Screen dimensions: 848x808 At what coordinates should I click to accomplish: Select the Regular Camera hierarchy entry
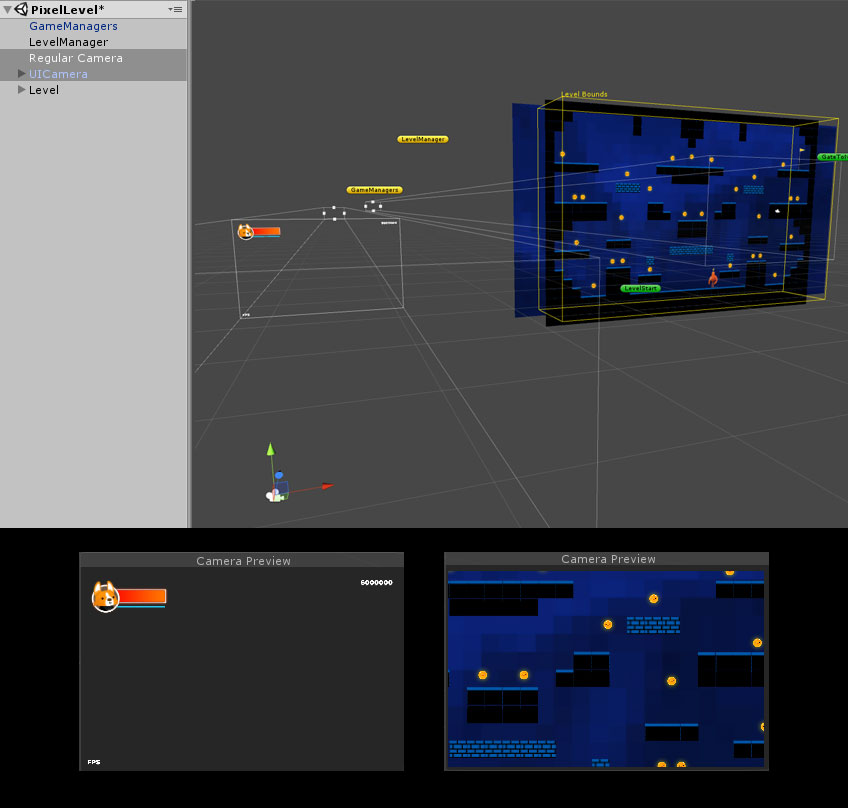pos(76,58)
